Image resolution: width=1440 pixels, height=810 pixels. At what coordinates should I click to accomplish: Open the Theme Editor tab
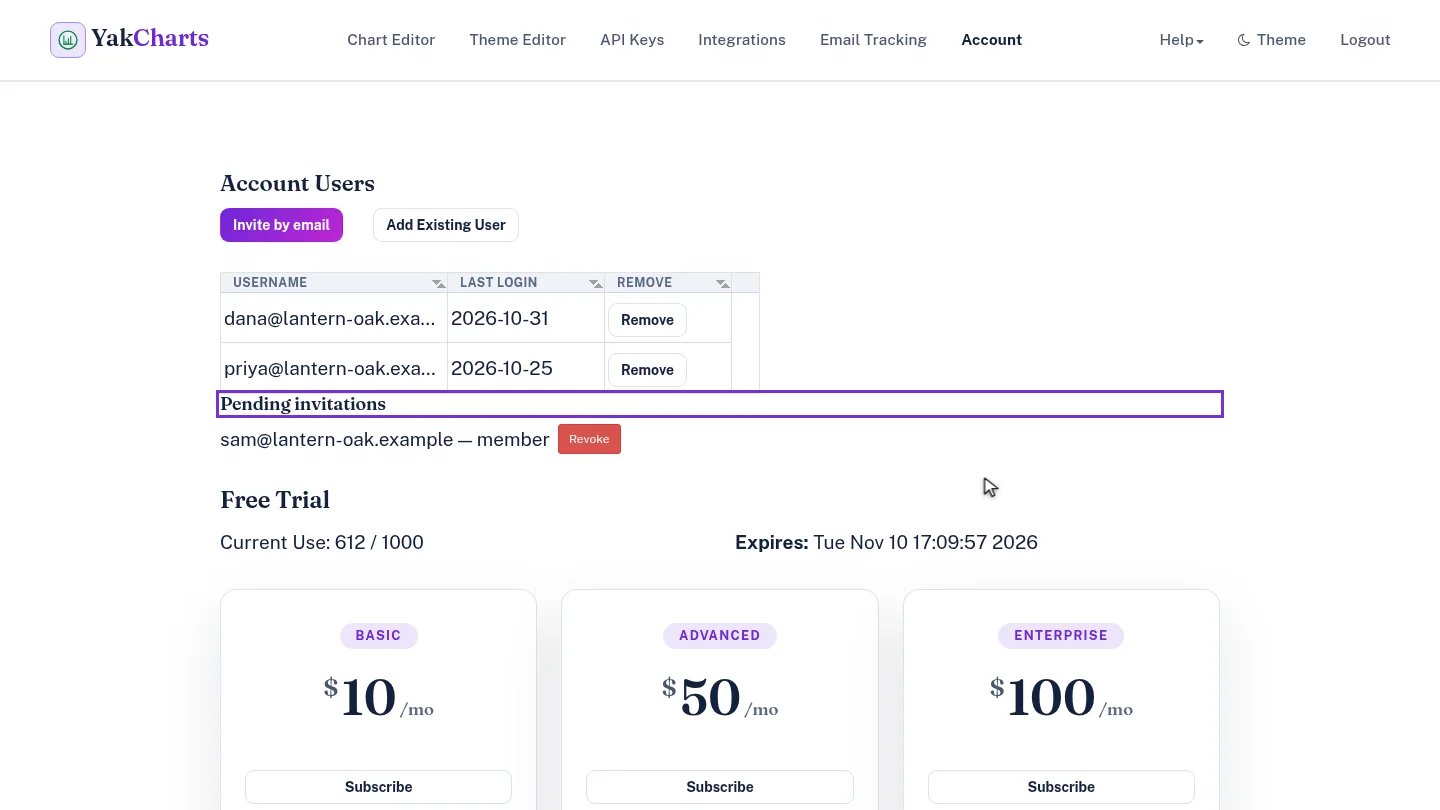click(x=517, y=40)
